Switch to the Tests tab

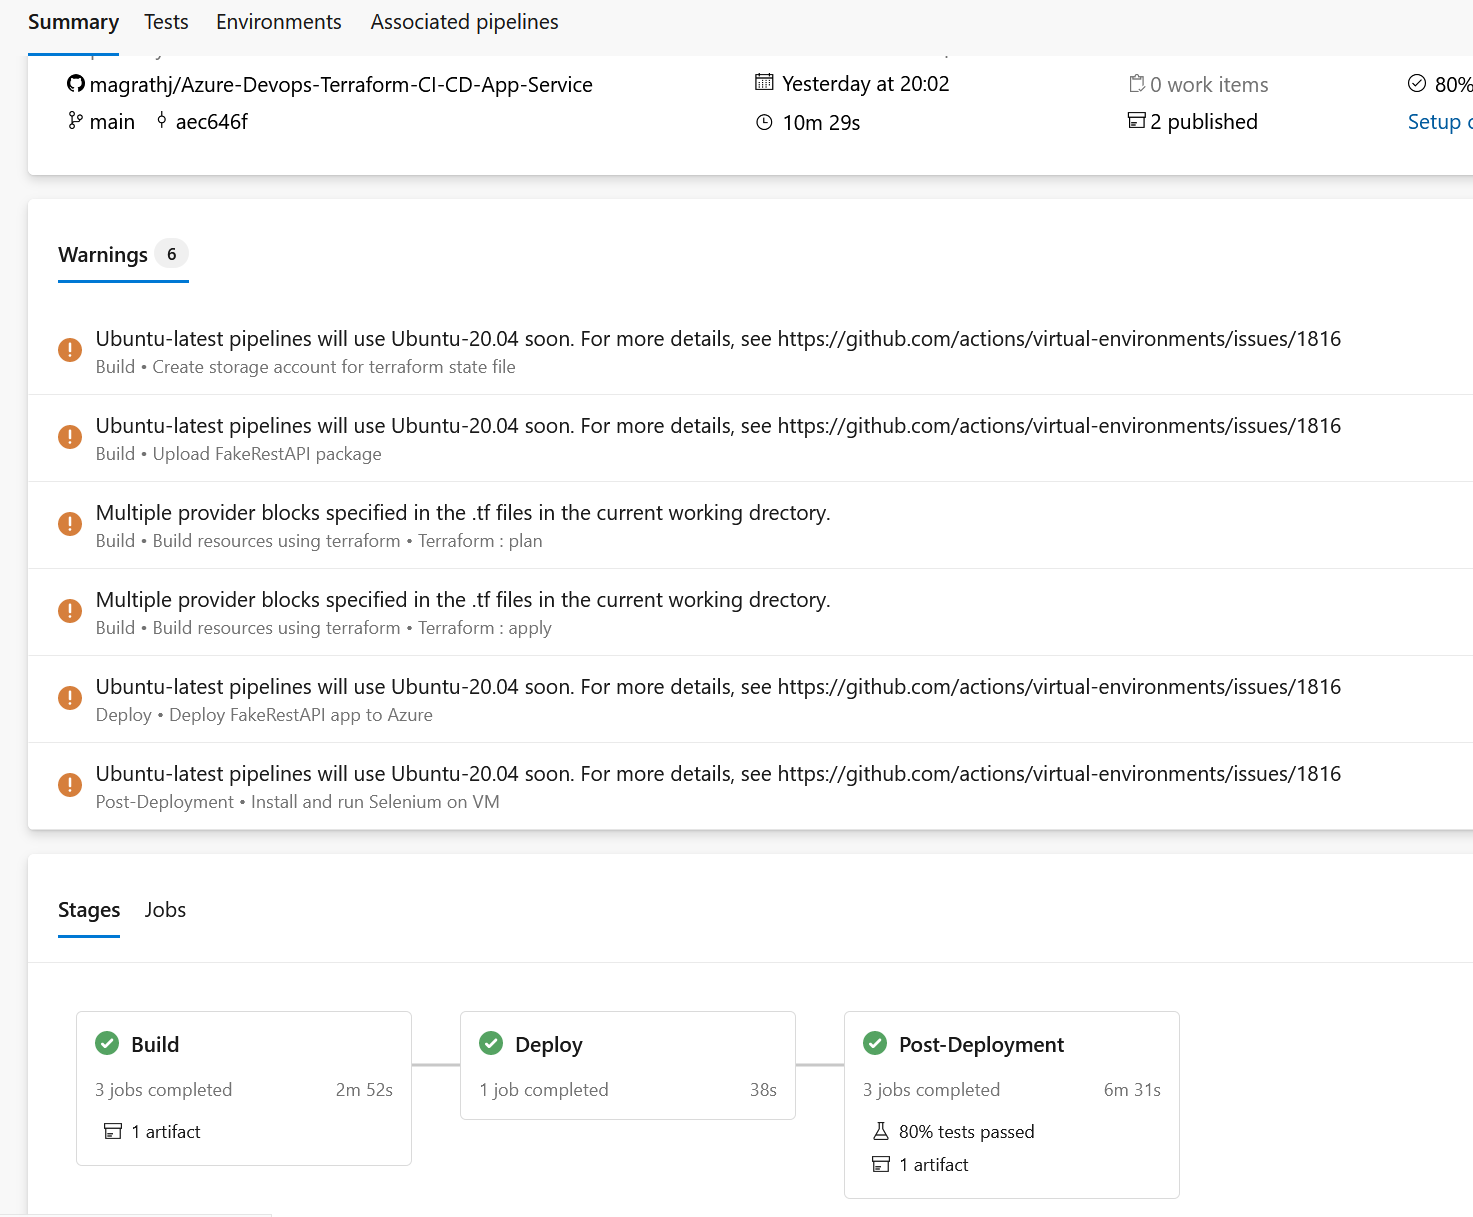coord(166,22)
